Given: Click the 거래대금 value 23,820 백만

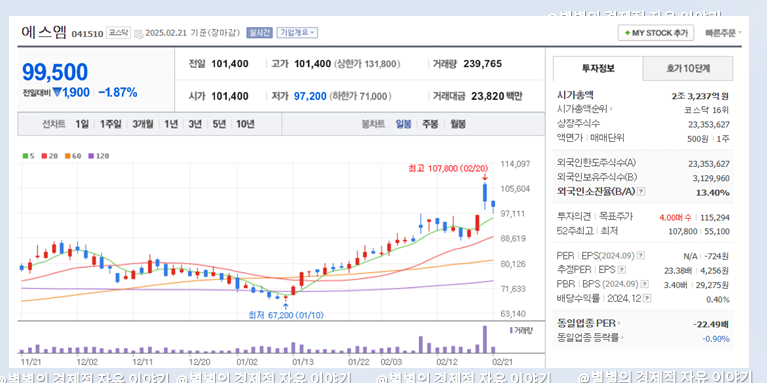Looking at the screenshot, I should click(496, 96).
